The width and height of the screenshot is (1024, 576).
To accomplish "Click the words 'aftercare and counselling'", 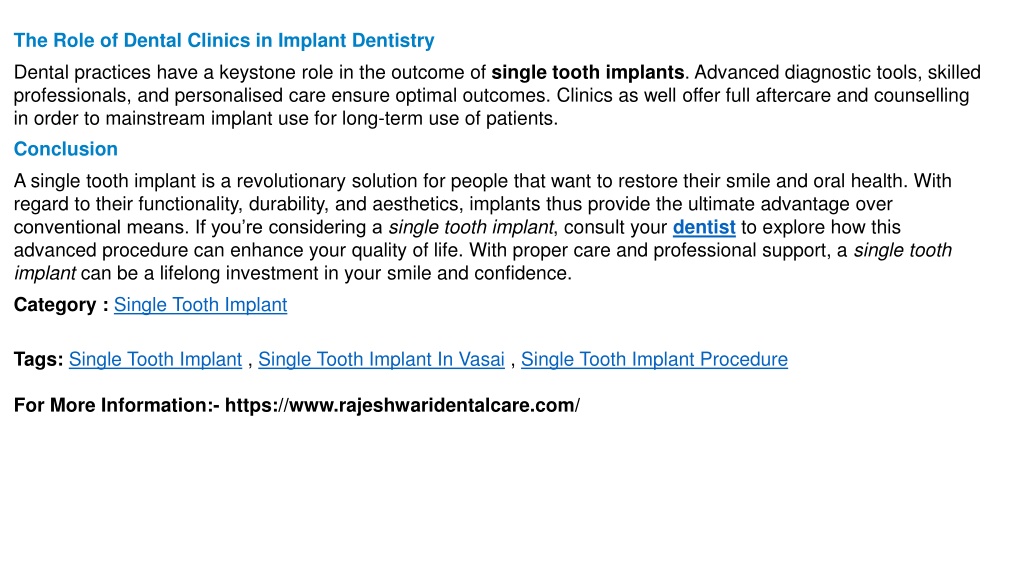I will (862, 95).
